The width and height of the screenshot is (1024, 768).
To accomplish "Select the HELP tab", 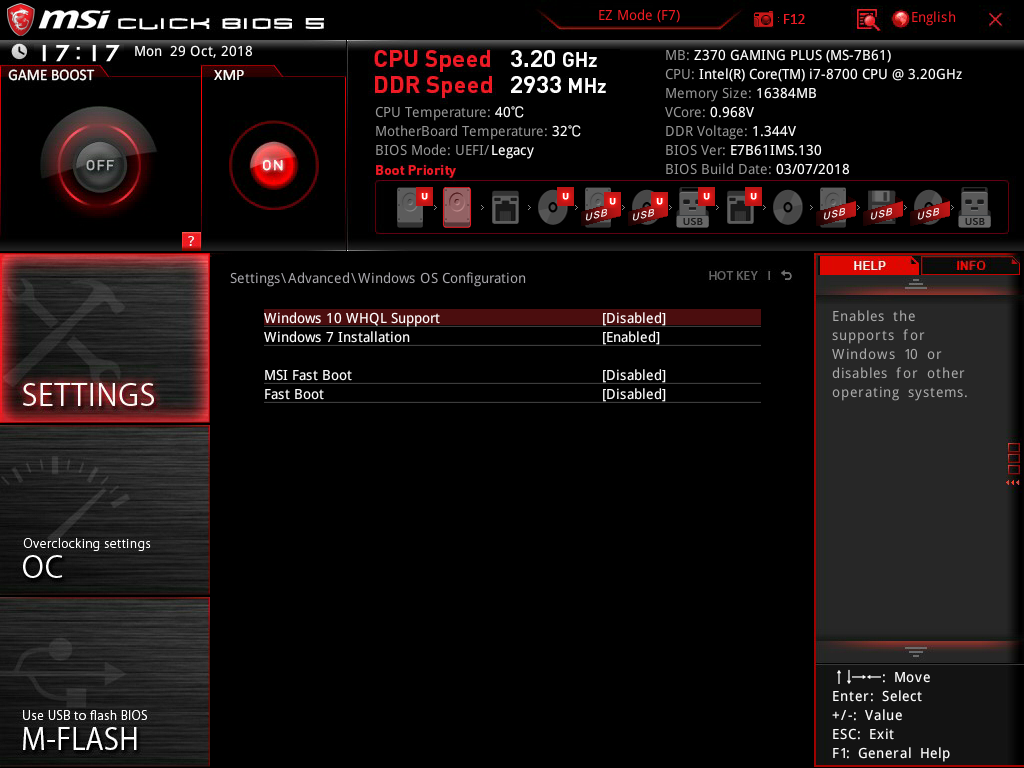I will tap(869, 266).
